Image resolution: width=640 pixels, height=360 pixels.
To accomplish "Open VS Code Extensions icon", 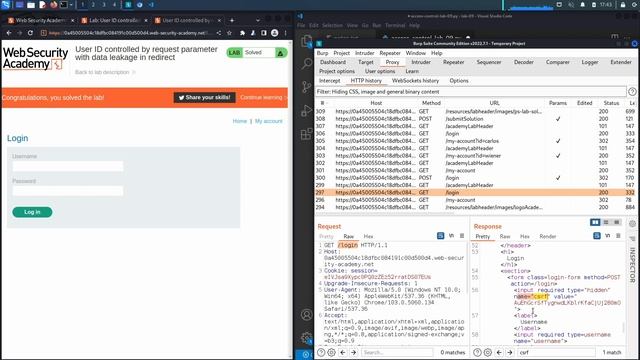I will (306, 133).
